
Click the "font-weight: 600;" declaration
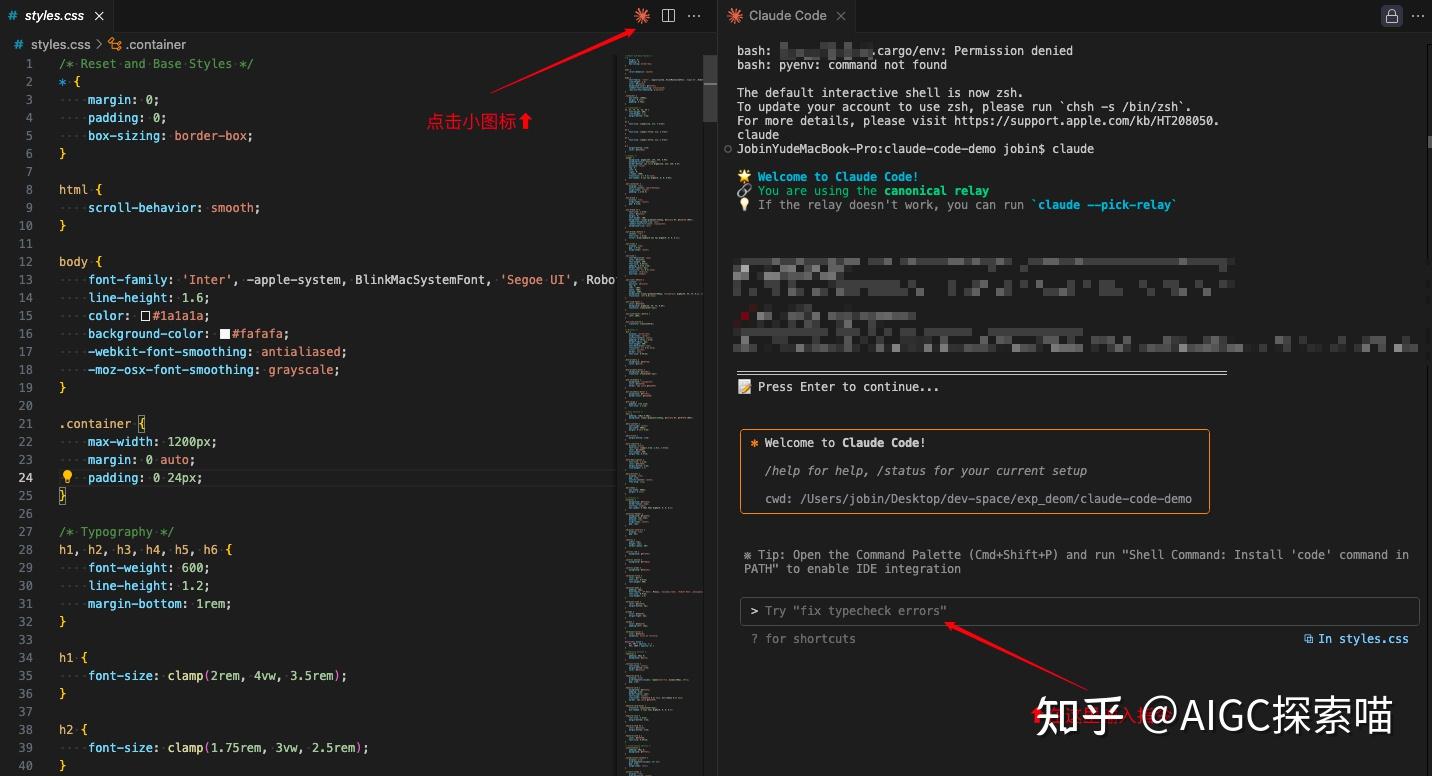149,568
